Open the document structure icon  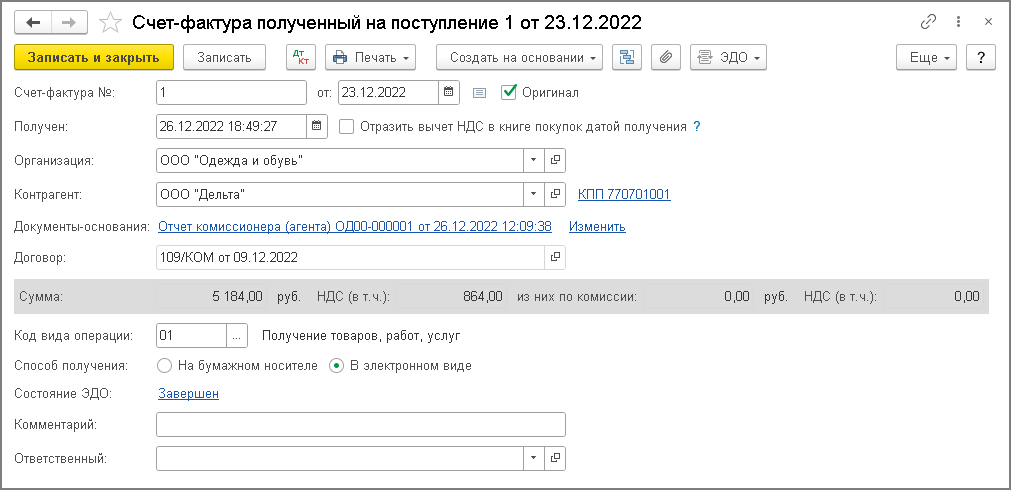coord(627,58)
